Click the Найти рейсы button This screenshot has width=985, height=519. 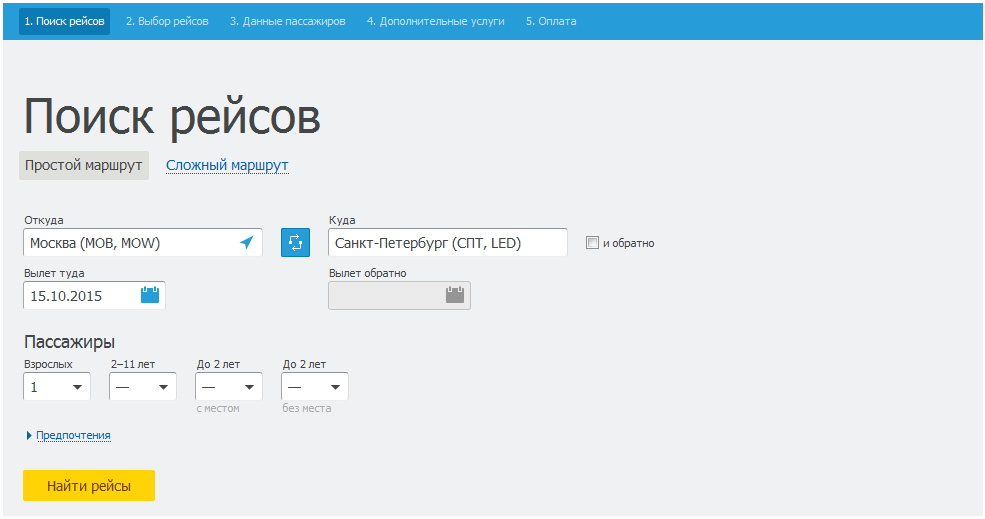[89, 486]
